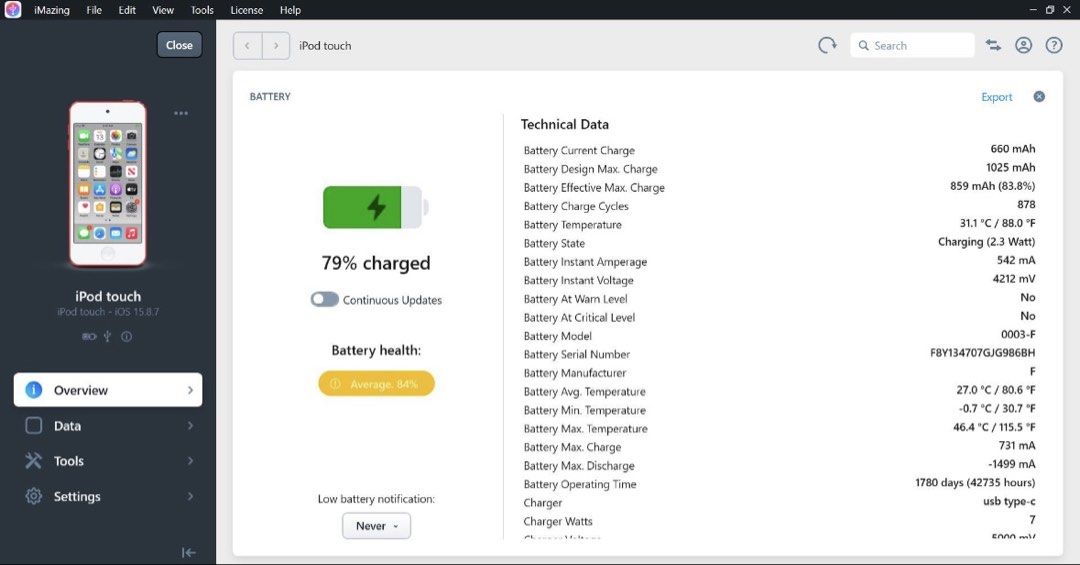Open the View menu

coord(163,10)
